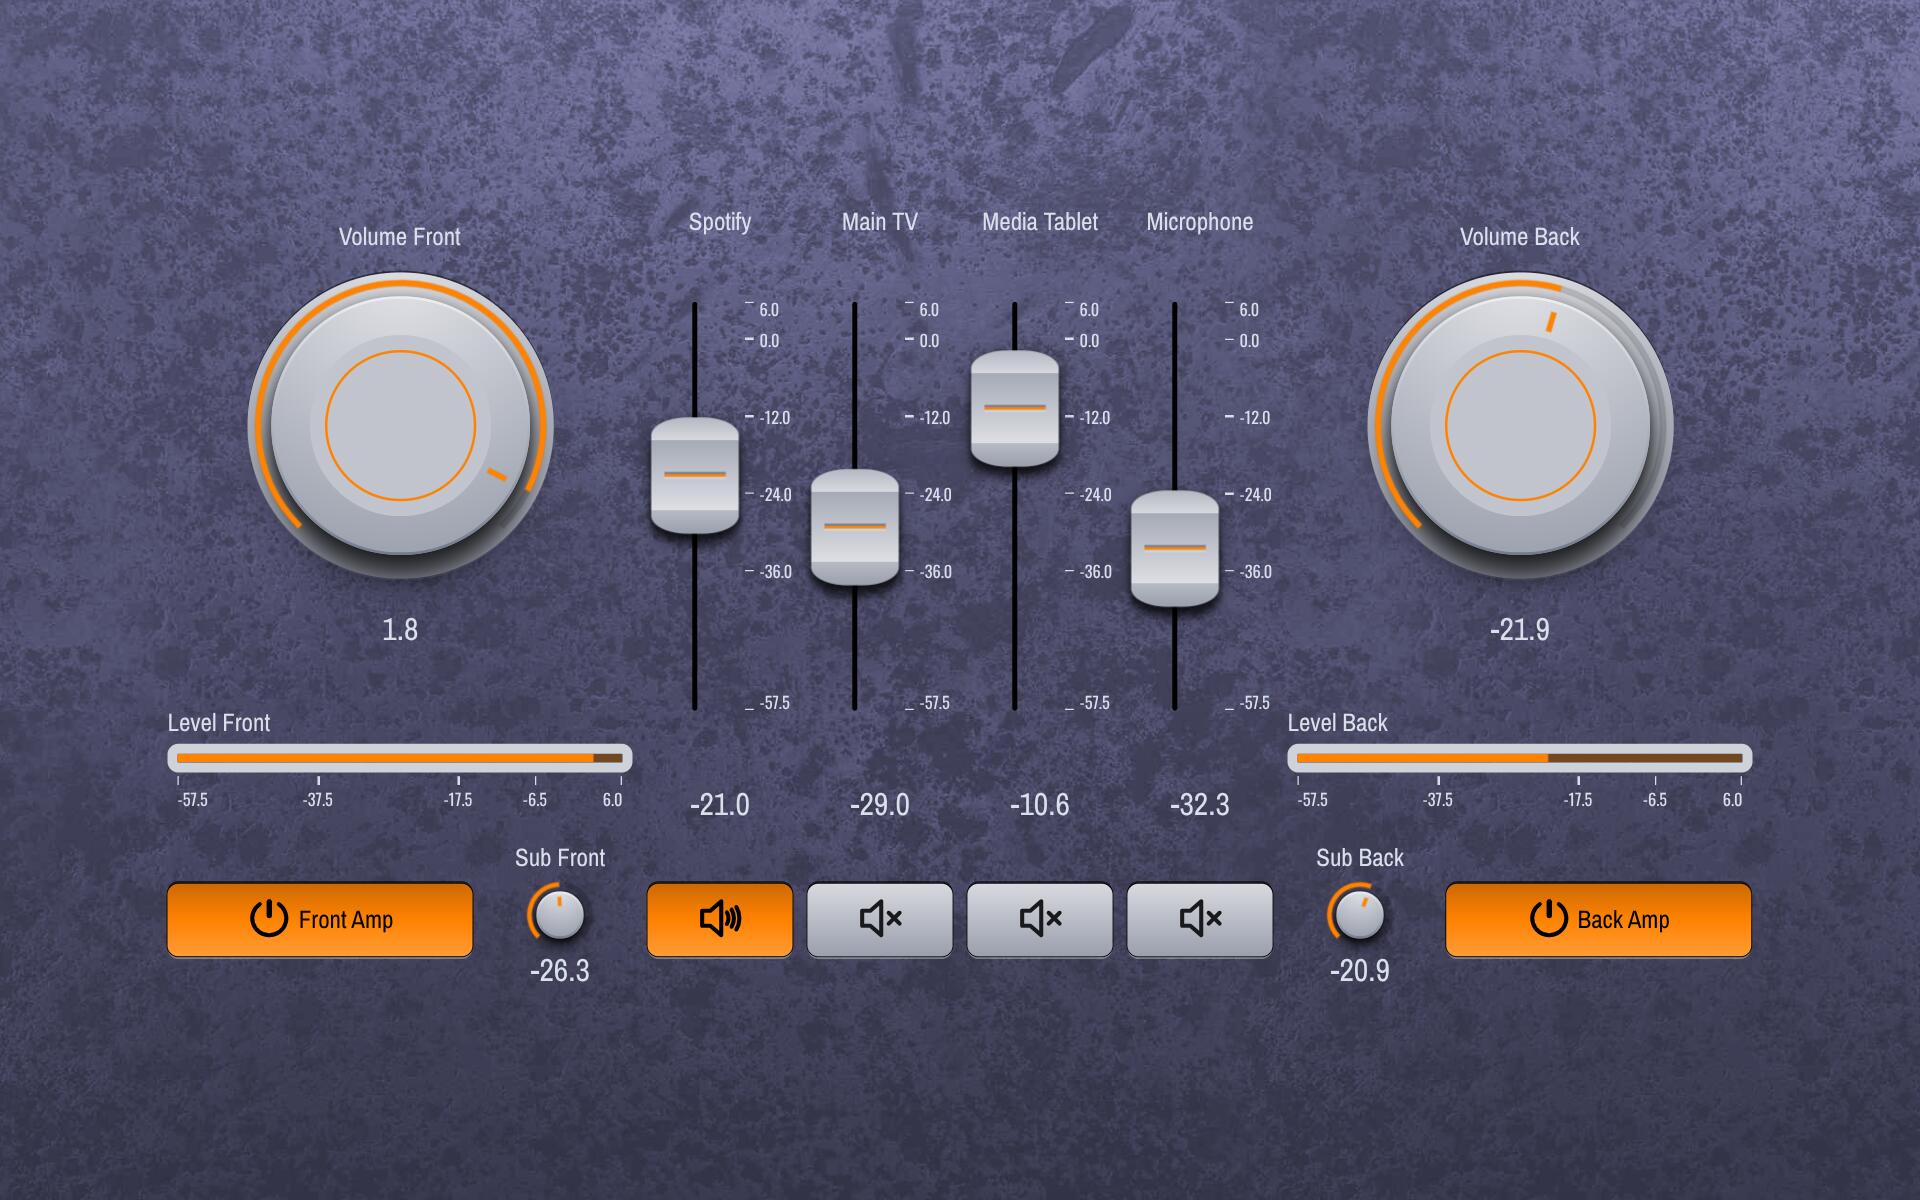Click the Level Back meter bar
Viewport: 1920px width, 1200px height.
tap(1520, 758)
